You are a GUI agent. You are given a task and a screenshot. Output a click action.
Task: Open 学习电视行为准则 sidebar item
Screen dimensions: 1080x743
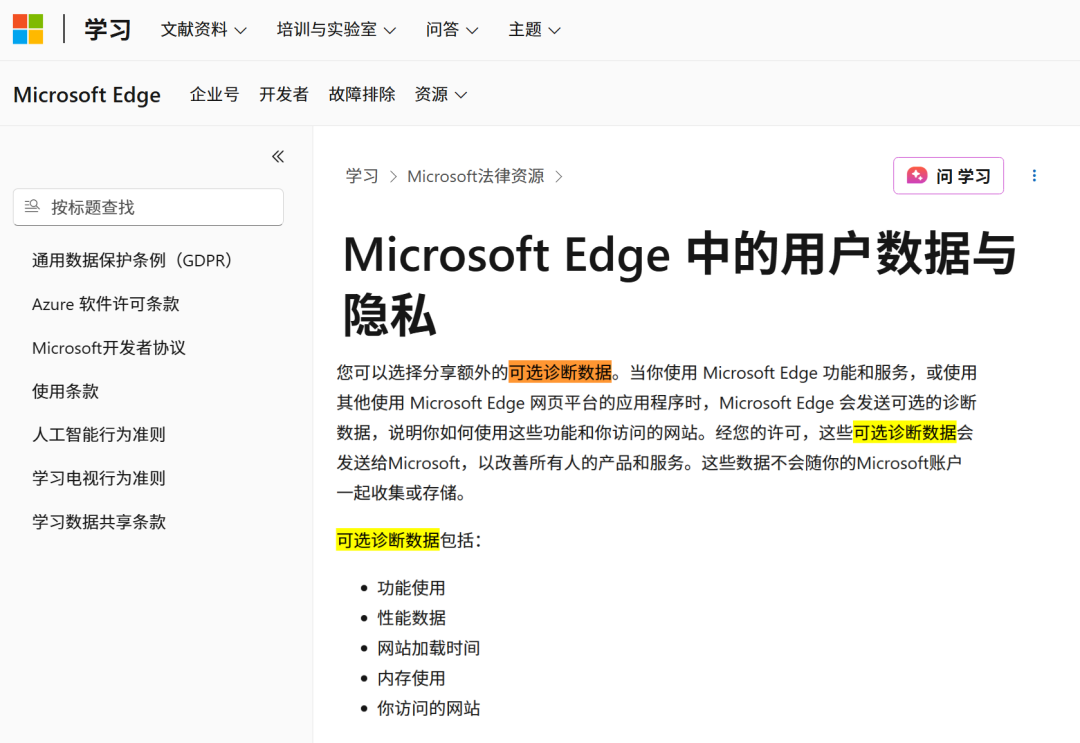[98, 478]
